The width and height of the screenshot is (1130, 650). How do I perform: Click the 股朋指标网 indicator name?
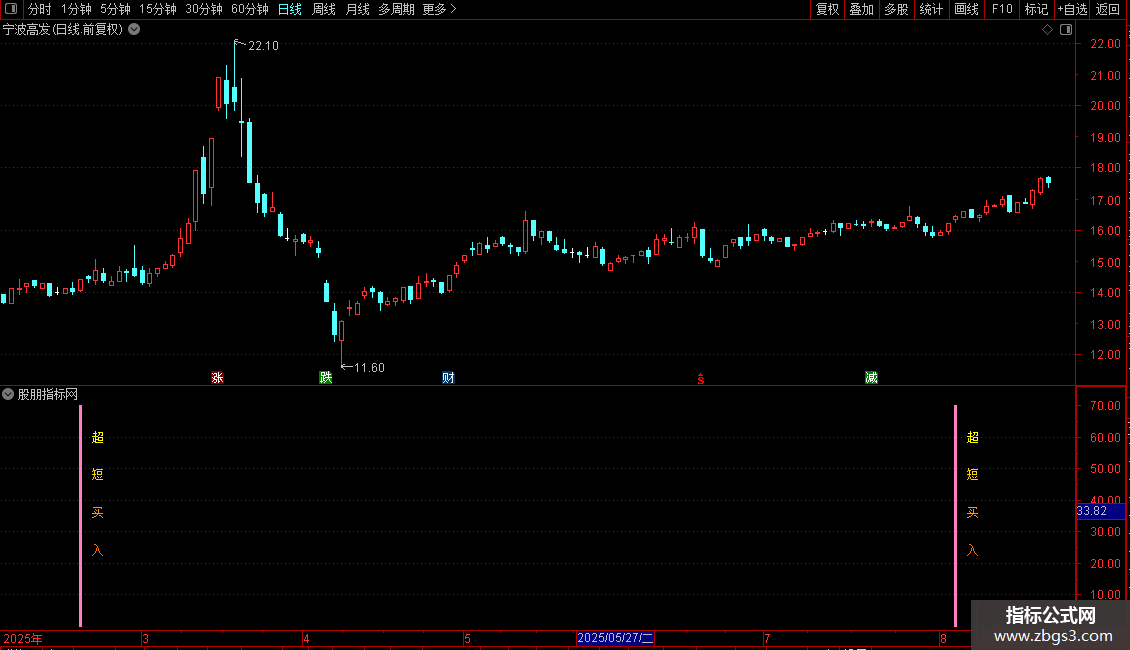pos(48,394)
